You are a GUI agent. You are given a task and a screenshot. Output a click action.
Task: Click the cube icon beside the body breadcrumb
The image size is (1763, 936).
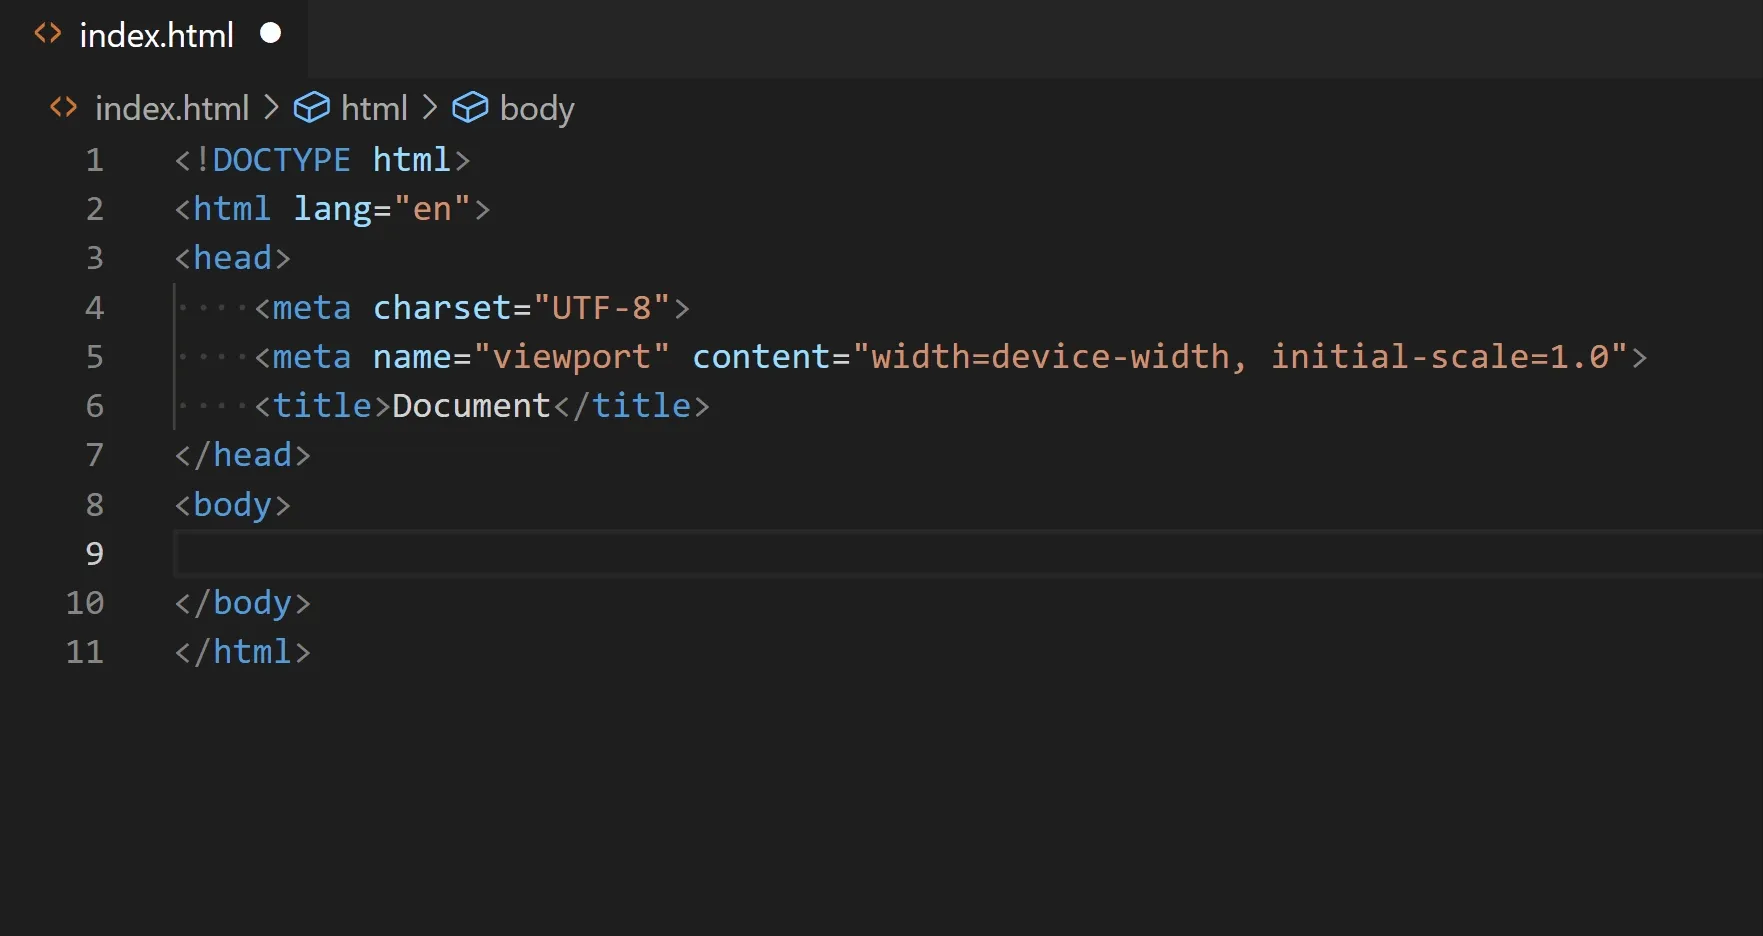coord(470,107)
